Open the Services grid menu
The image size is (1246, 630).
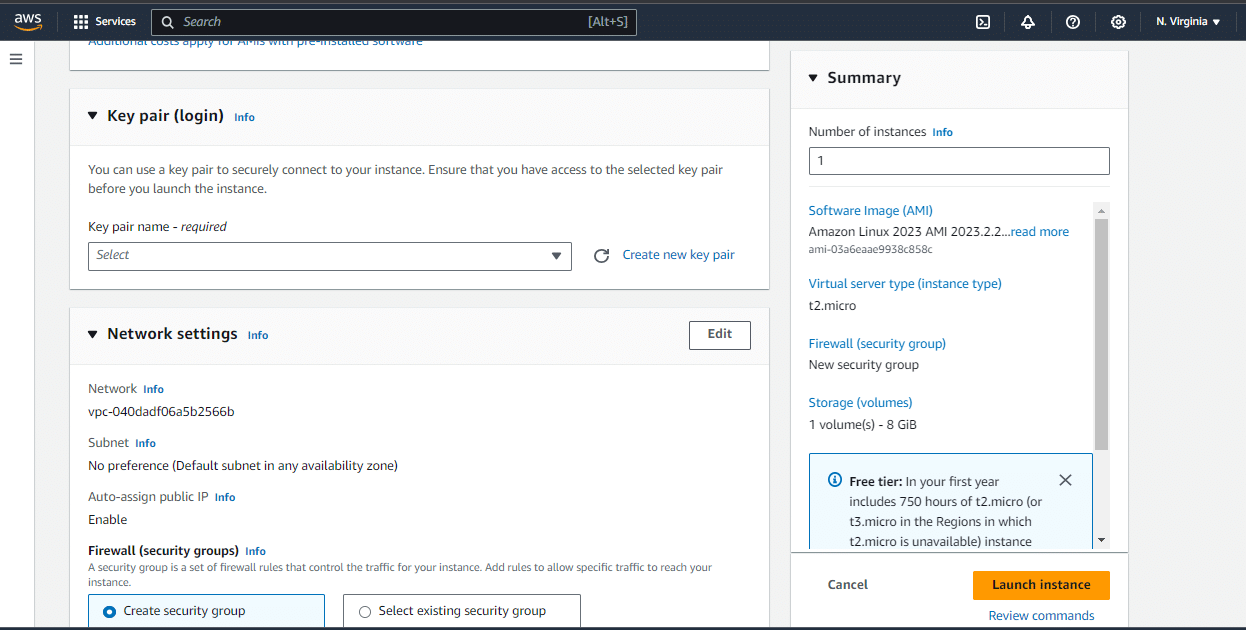[104, 21]
